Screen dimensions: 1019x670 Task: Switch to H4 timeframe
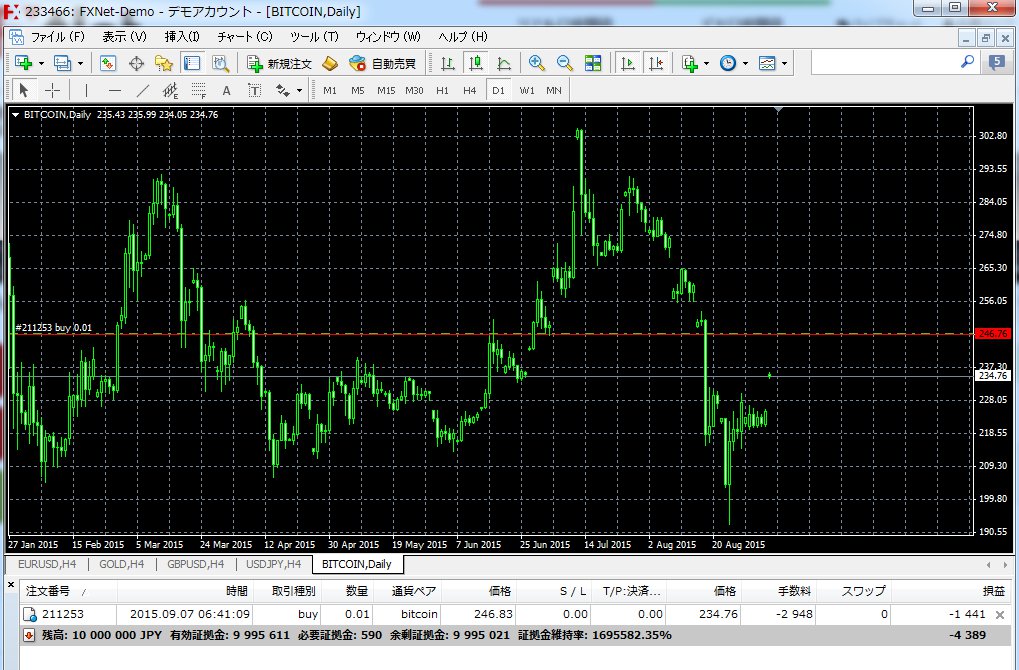coord(470,90)
